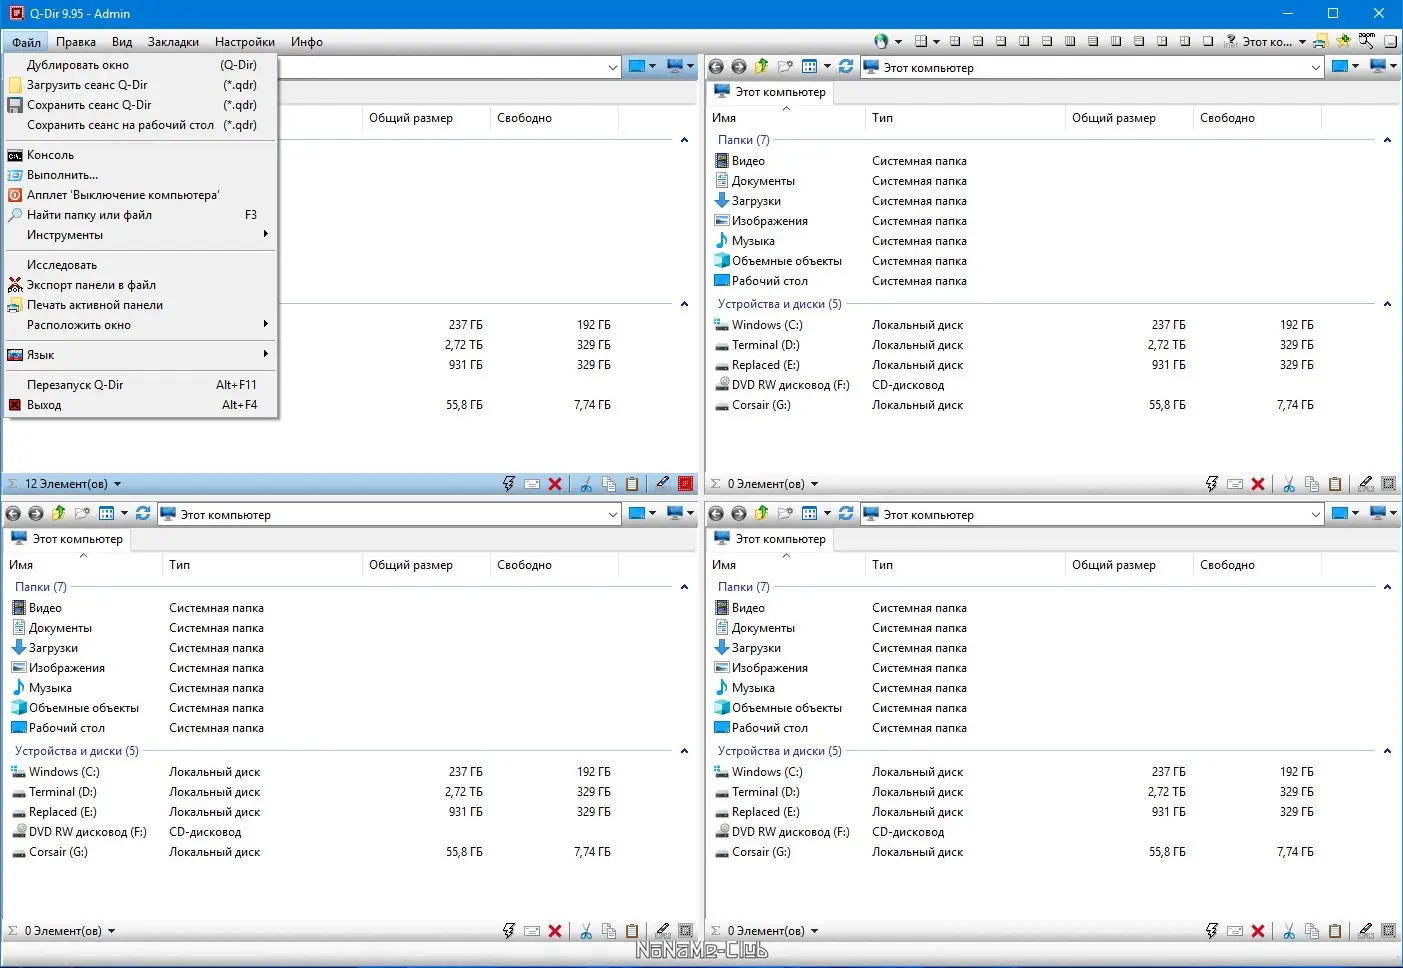
Task: Choose 'Выход' from Файл menu
Action: 140,405
